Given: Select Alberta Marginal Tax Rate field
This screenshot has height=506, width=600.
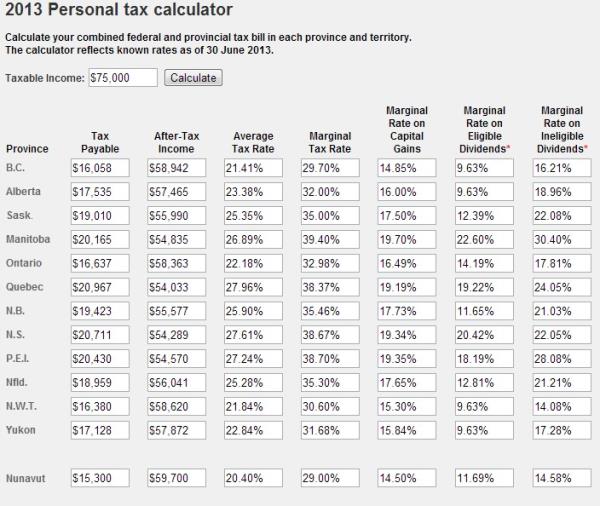Looking at the screenshot, I should pos(331,191).
